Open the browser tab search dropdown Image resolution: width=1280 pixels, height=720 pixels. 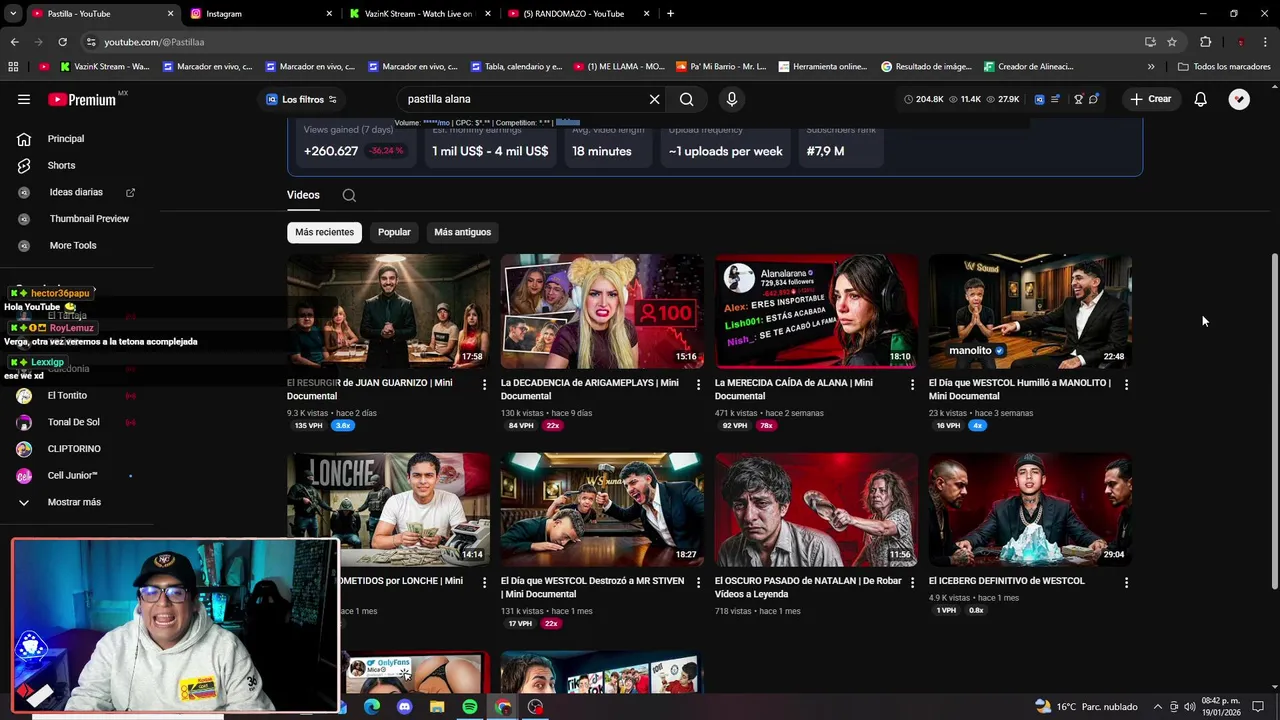coord(13,14)
